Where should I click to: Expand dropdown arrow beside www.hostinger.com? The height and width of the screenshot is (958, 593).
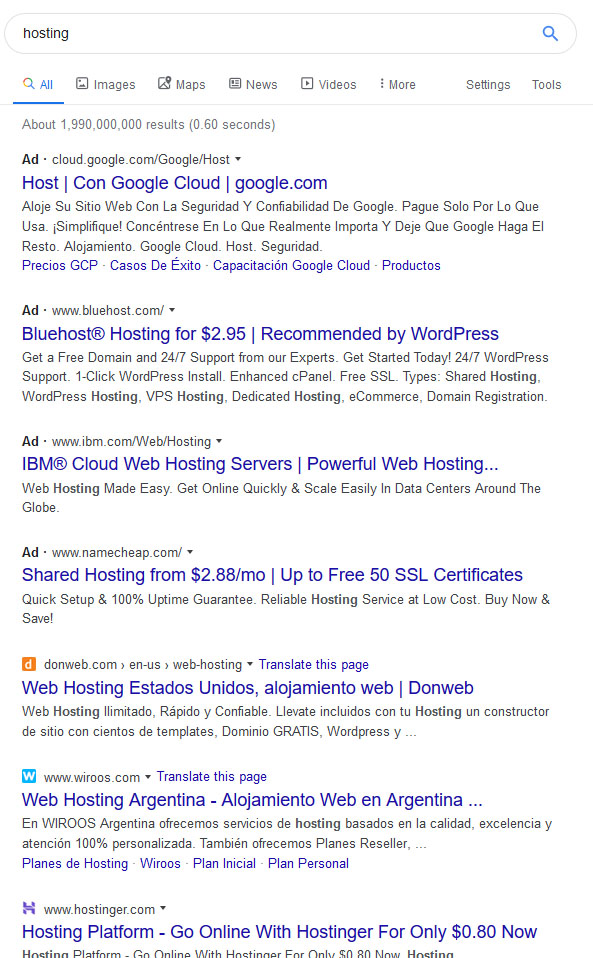[x=163, y=909]
